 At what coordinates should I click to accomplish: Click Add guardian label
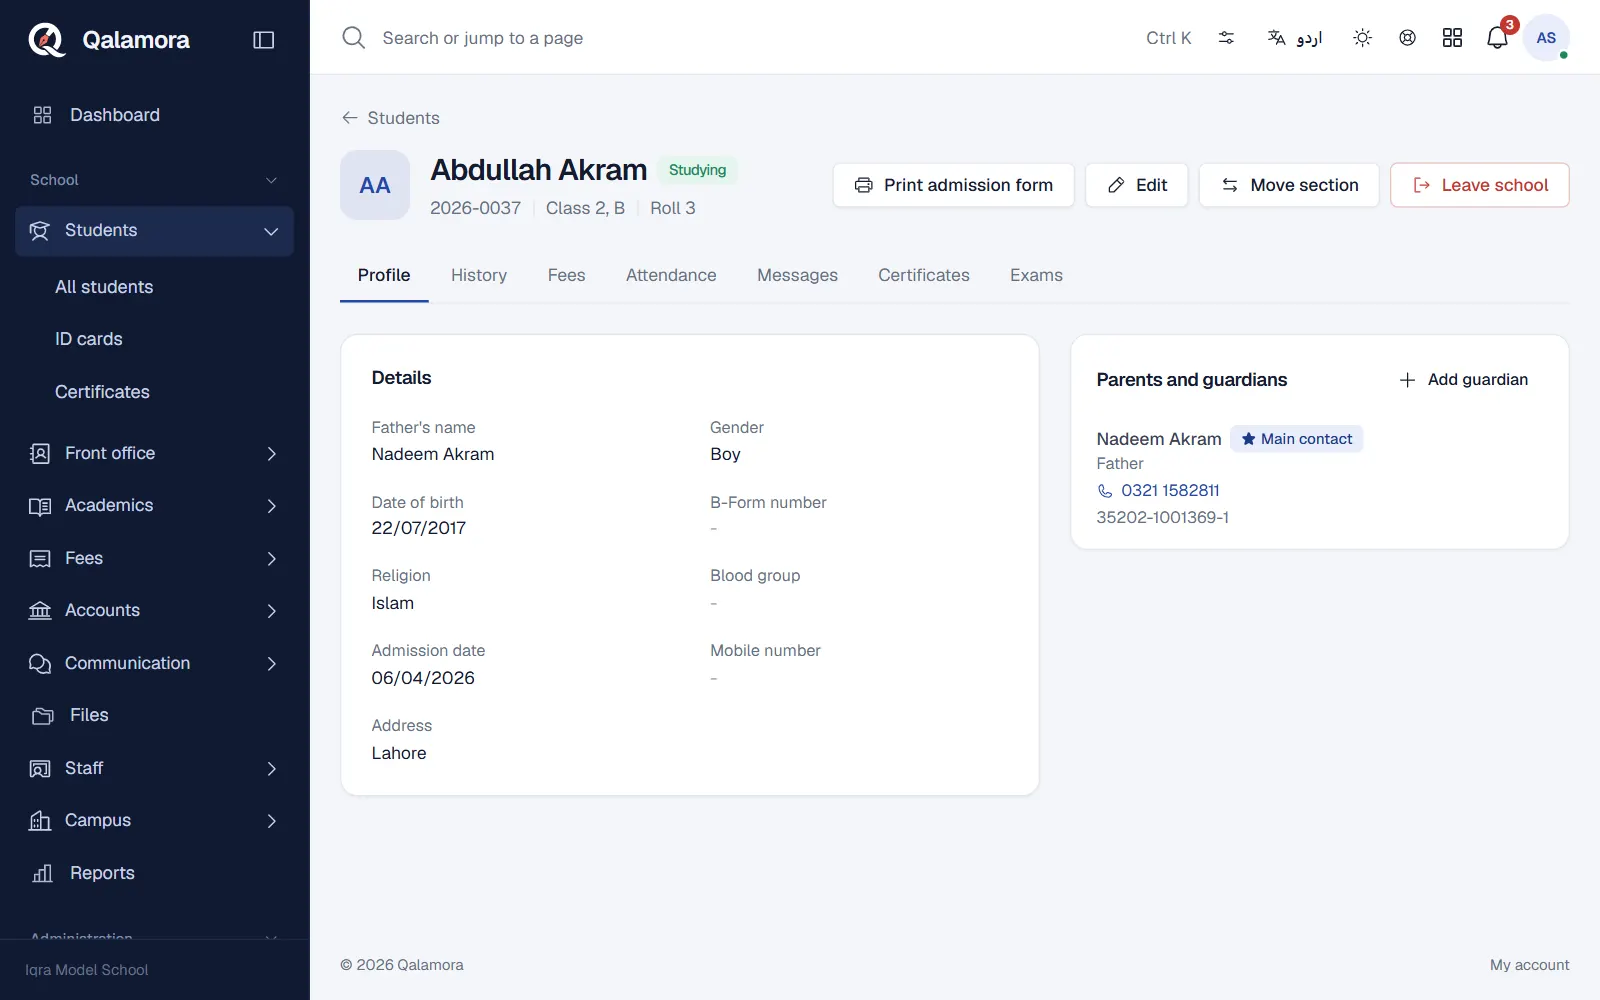pyautogui.click(x=1478, y=380)
